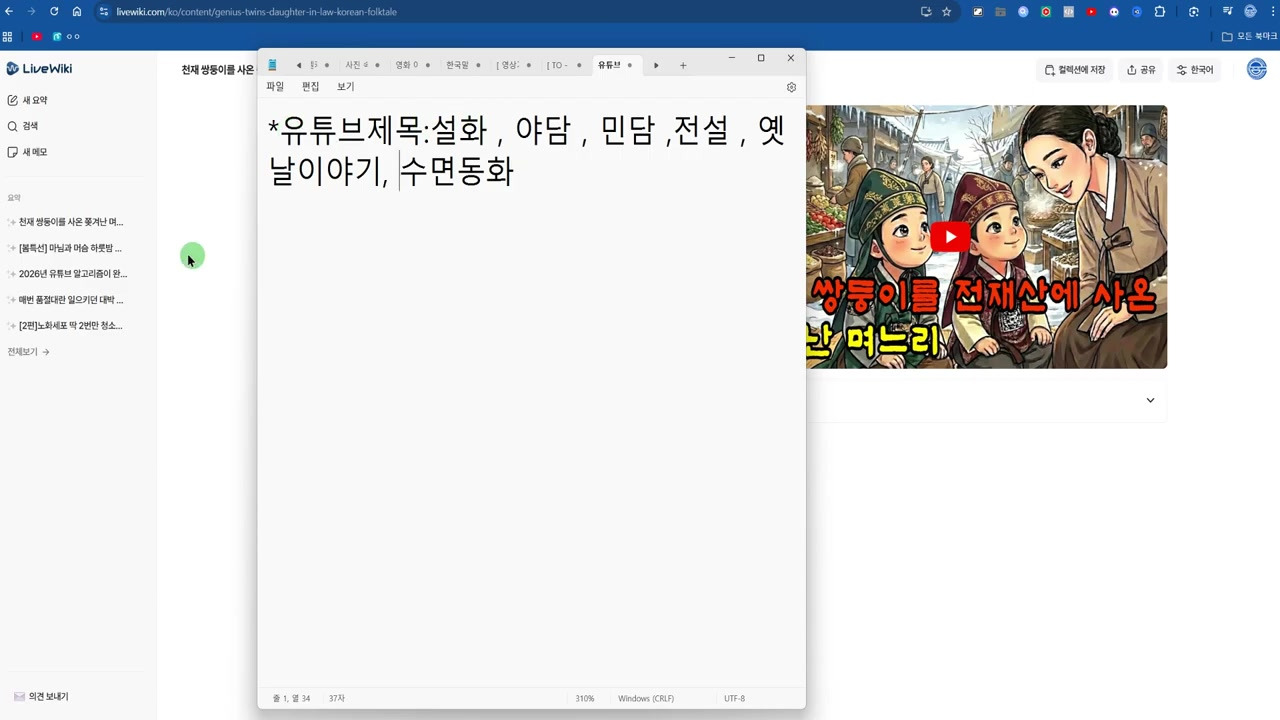Viewport: 1280px width, 720px height.
Task: Open the YouTube bookmark shortcut
Action: coord(37,36)
